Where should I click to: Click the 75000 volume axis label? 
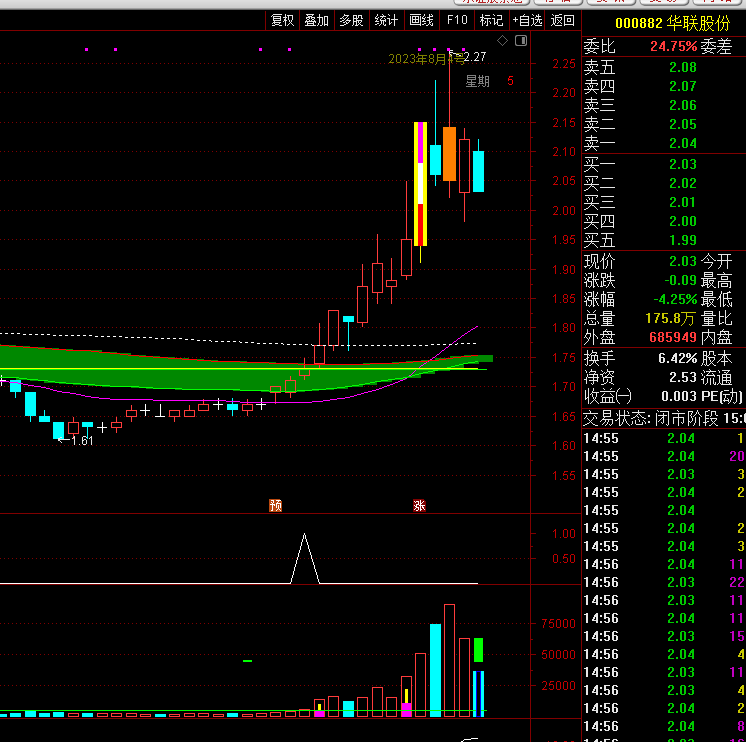tap(559, 624)
